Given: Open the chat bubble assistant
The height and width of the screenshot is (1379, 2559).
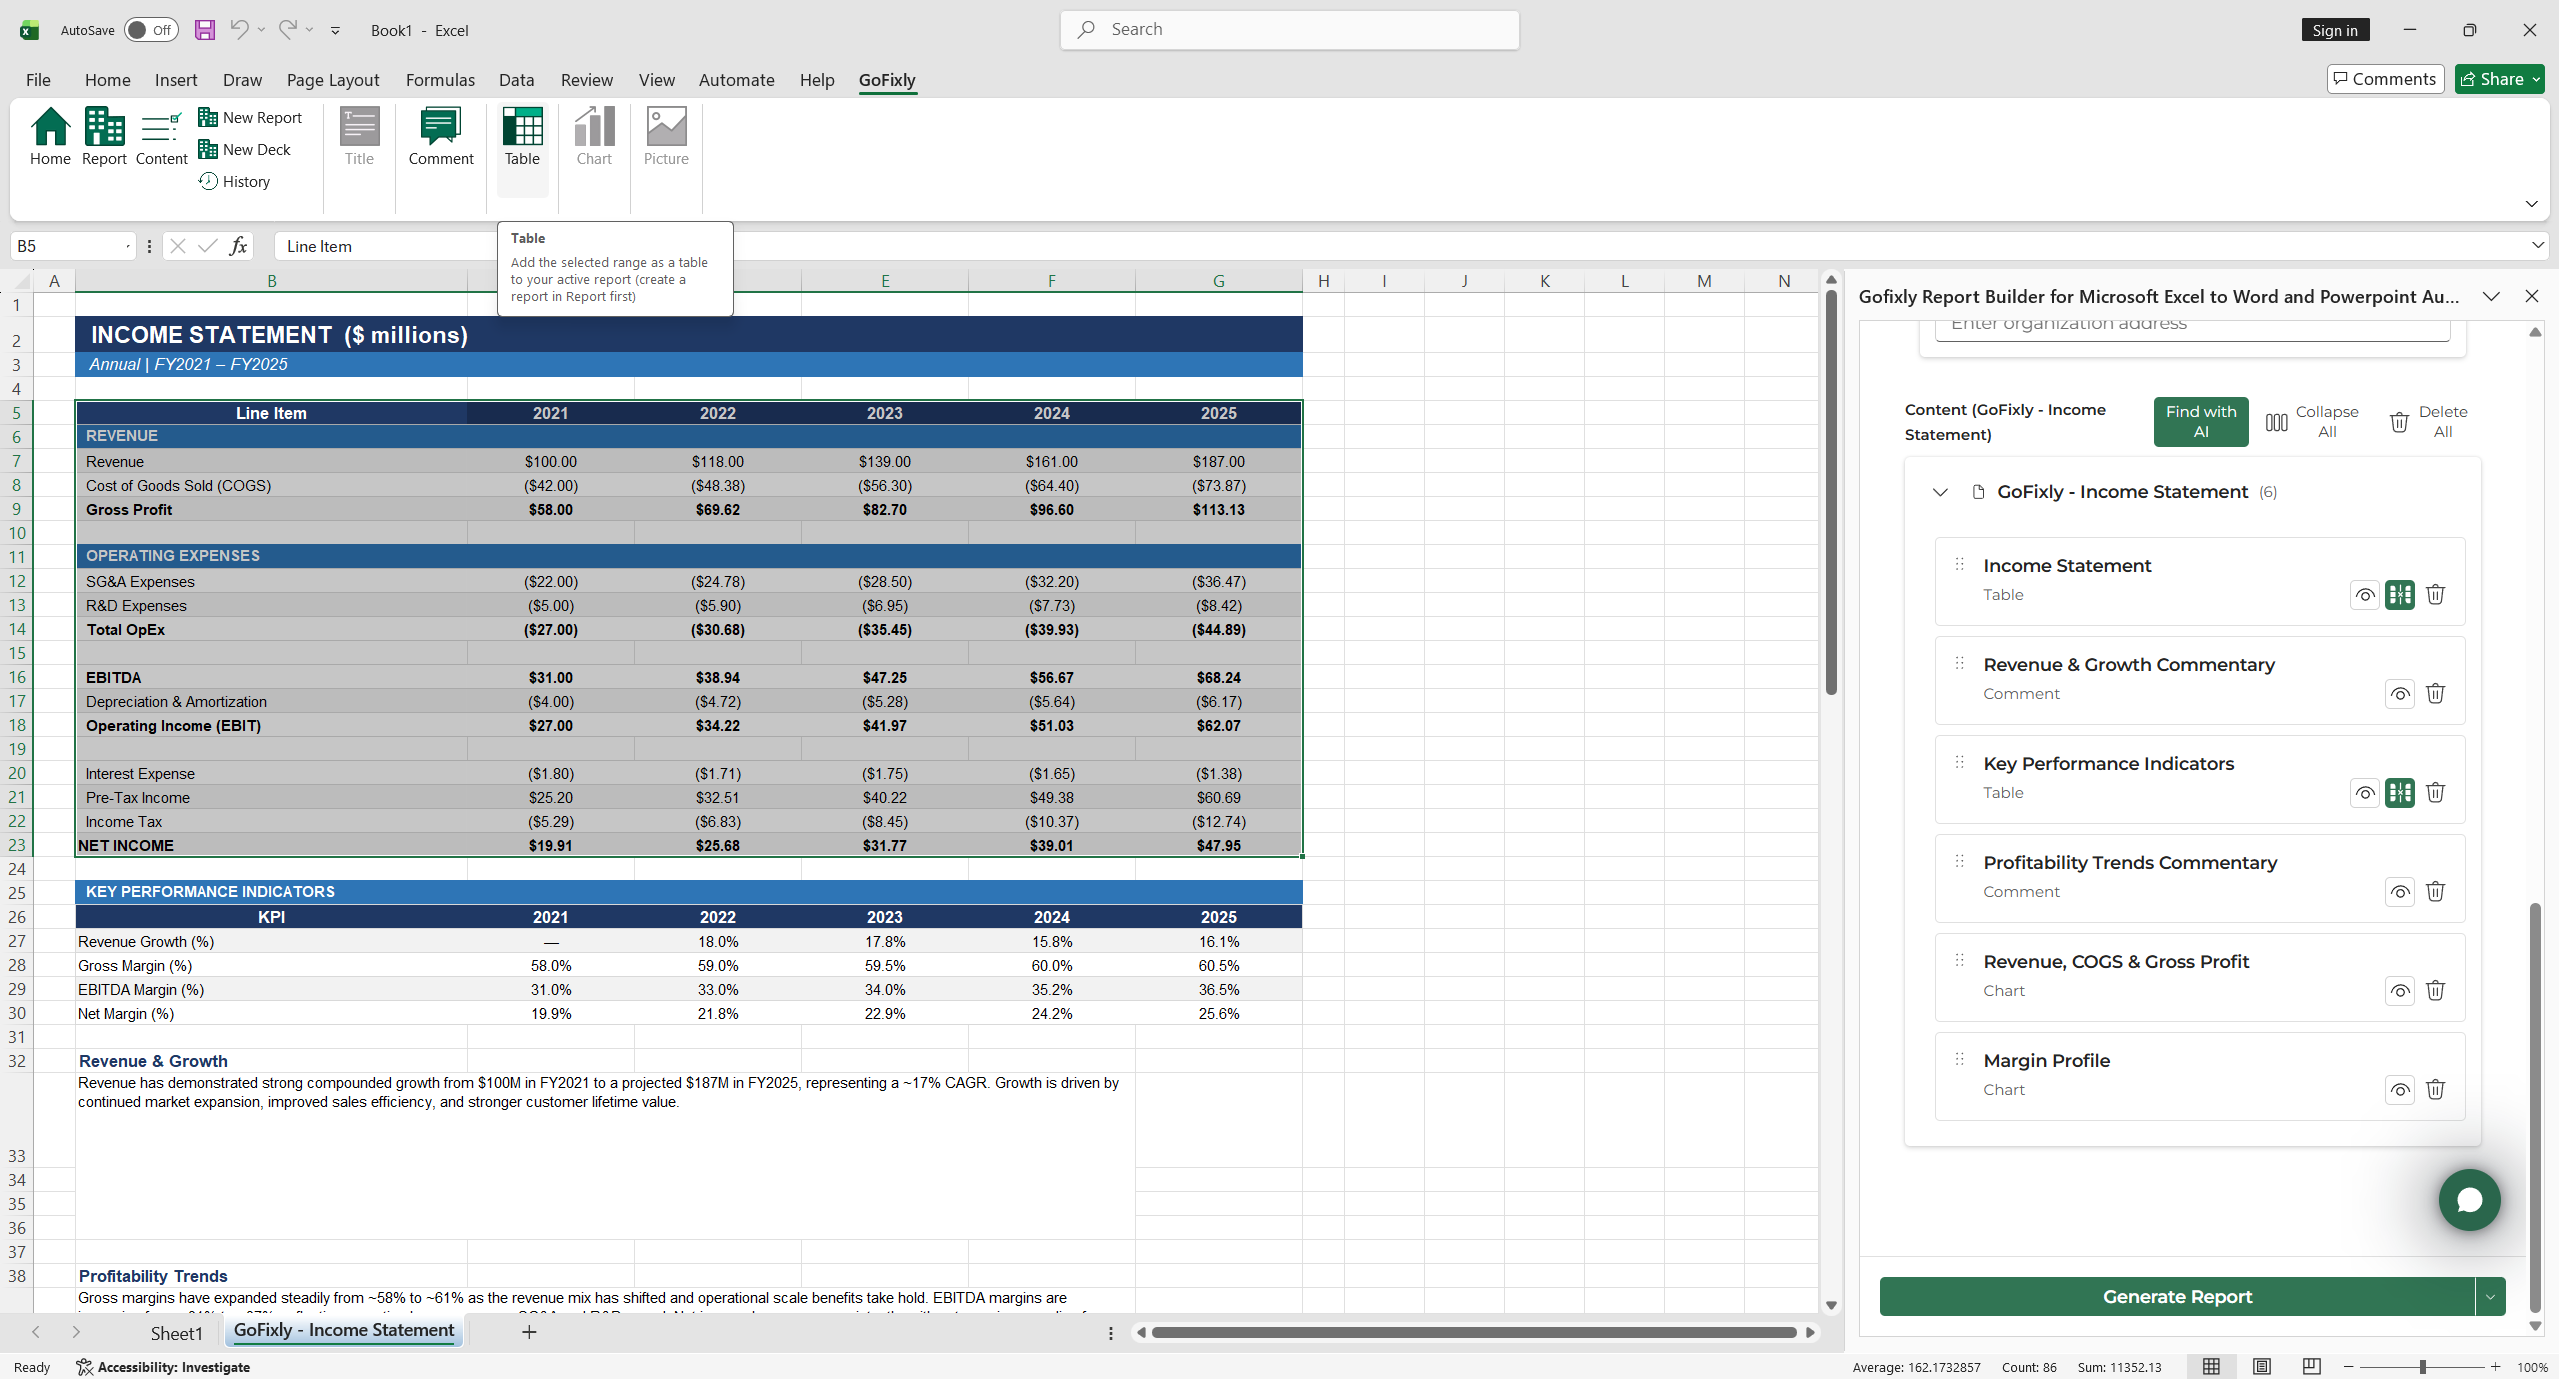Looking at the screenshot, I should tap(2469, 1200).
